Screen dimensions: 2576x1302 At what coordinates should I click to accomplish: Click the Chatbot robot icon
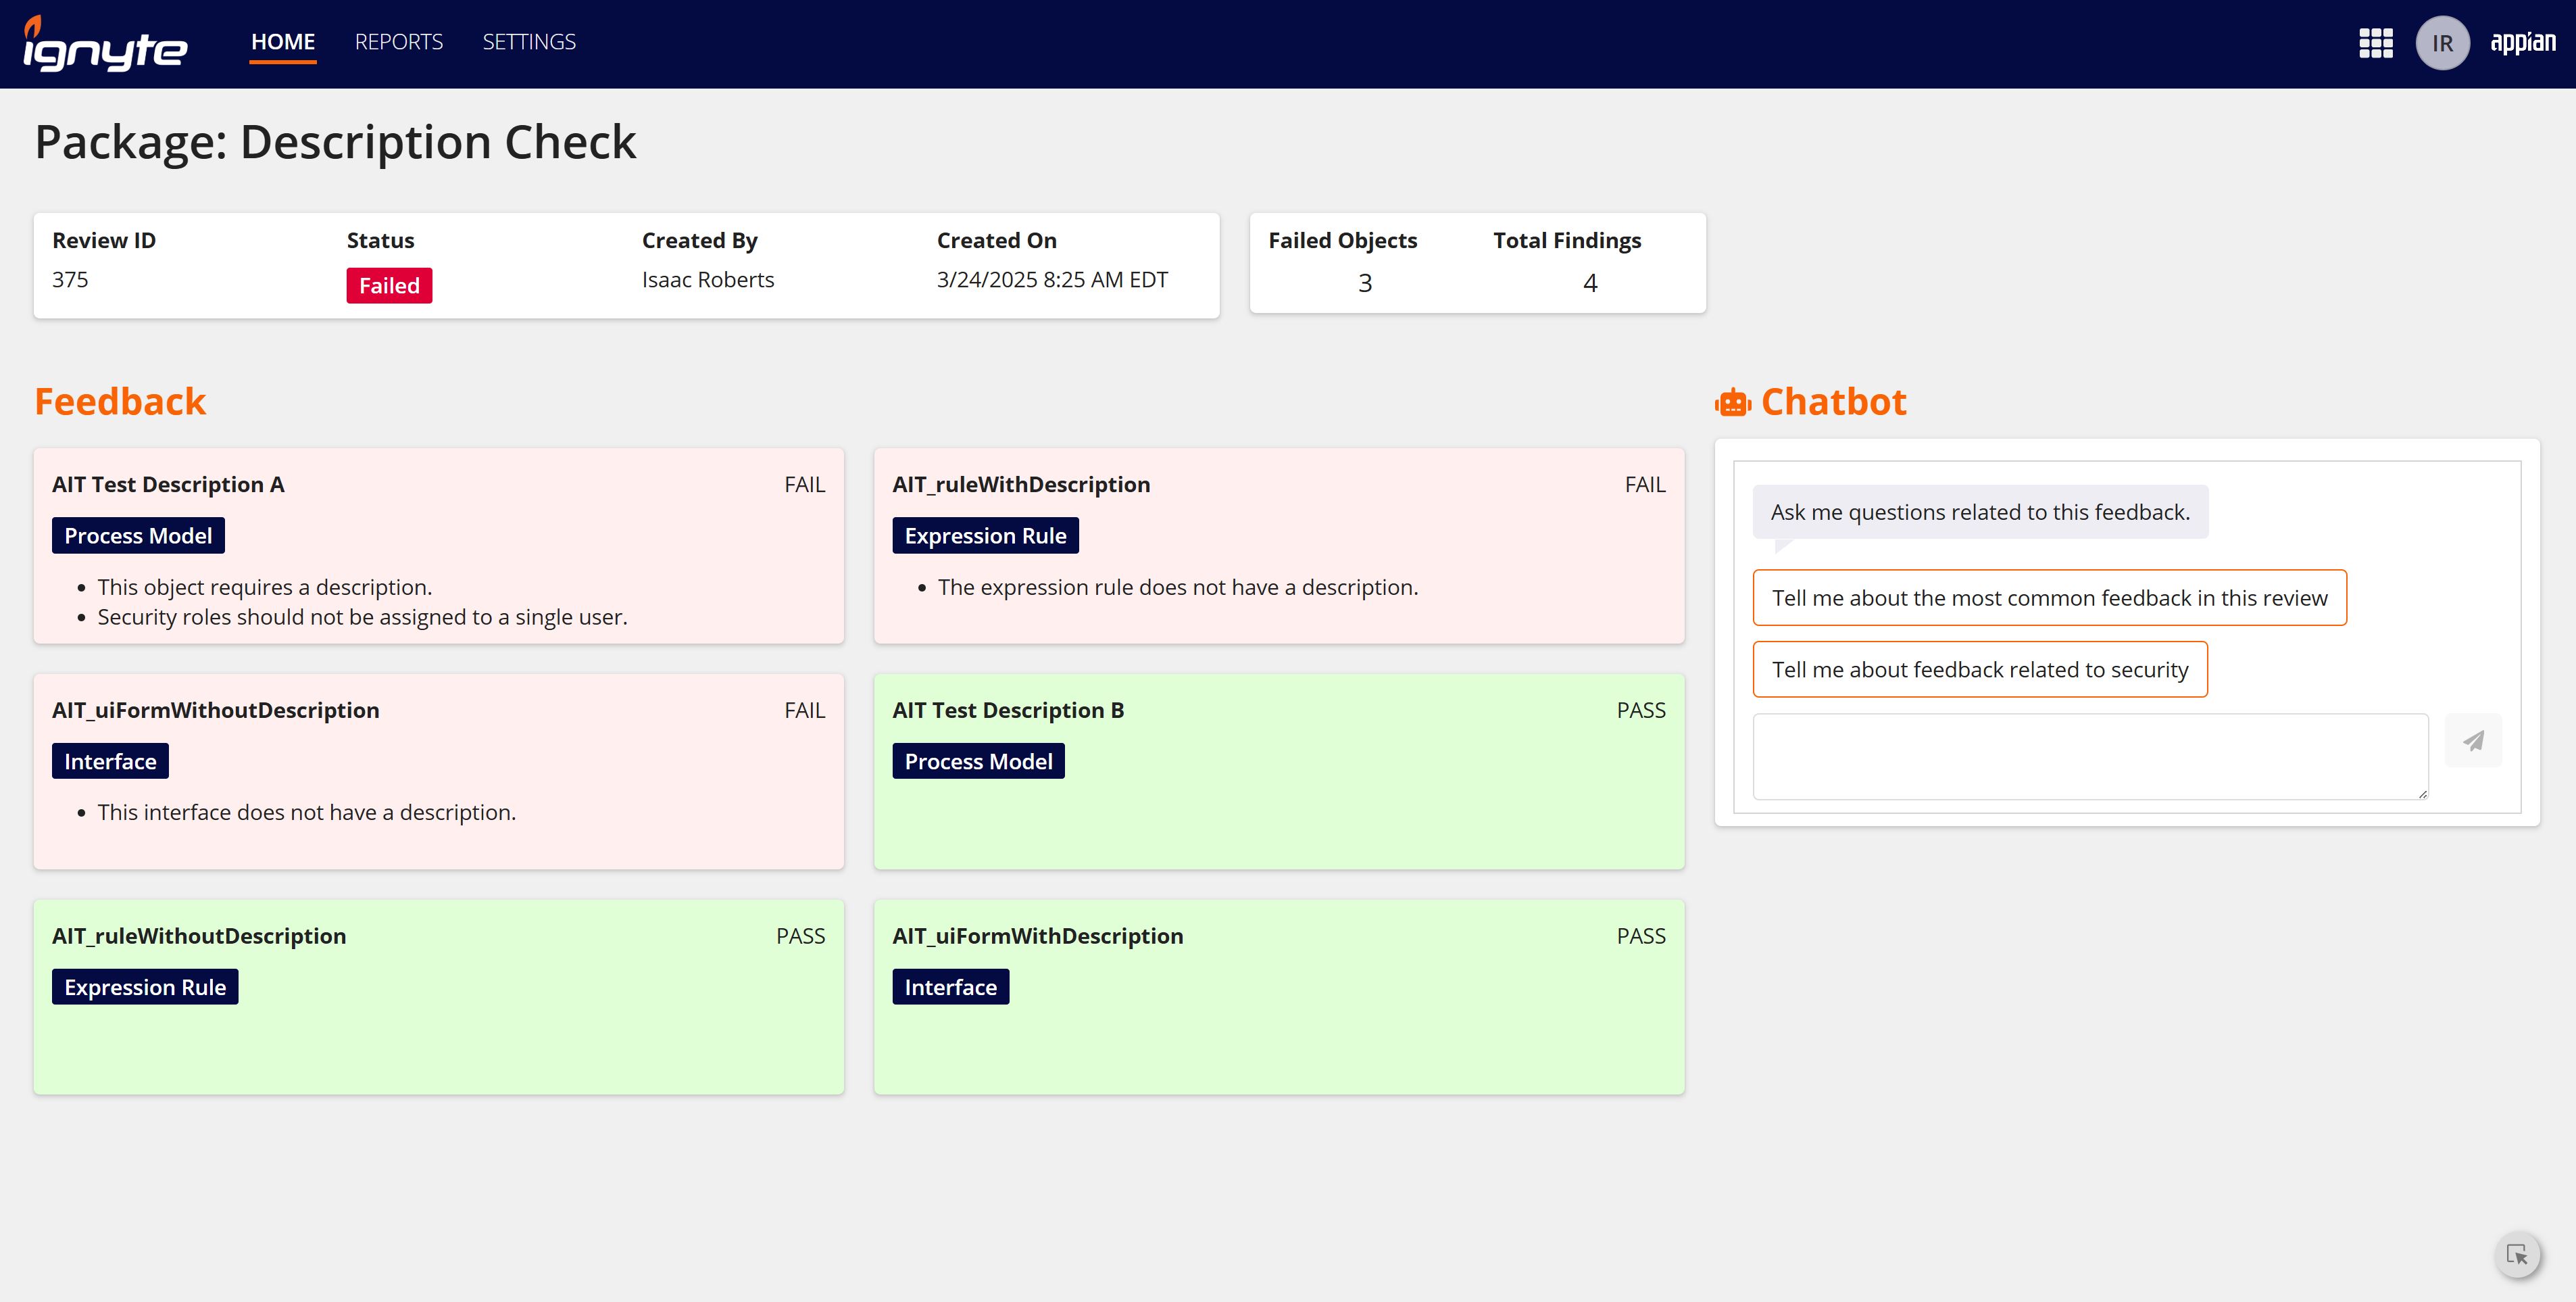(1733, 403)
